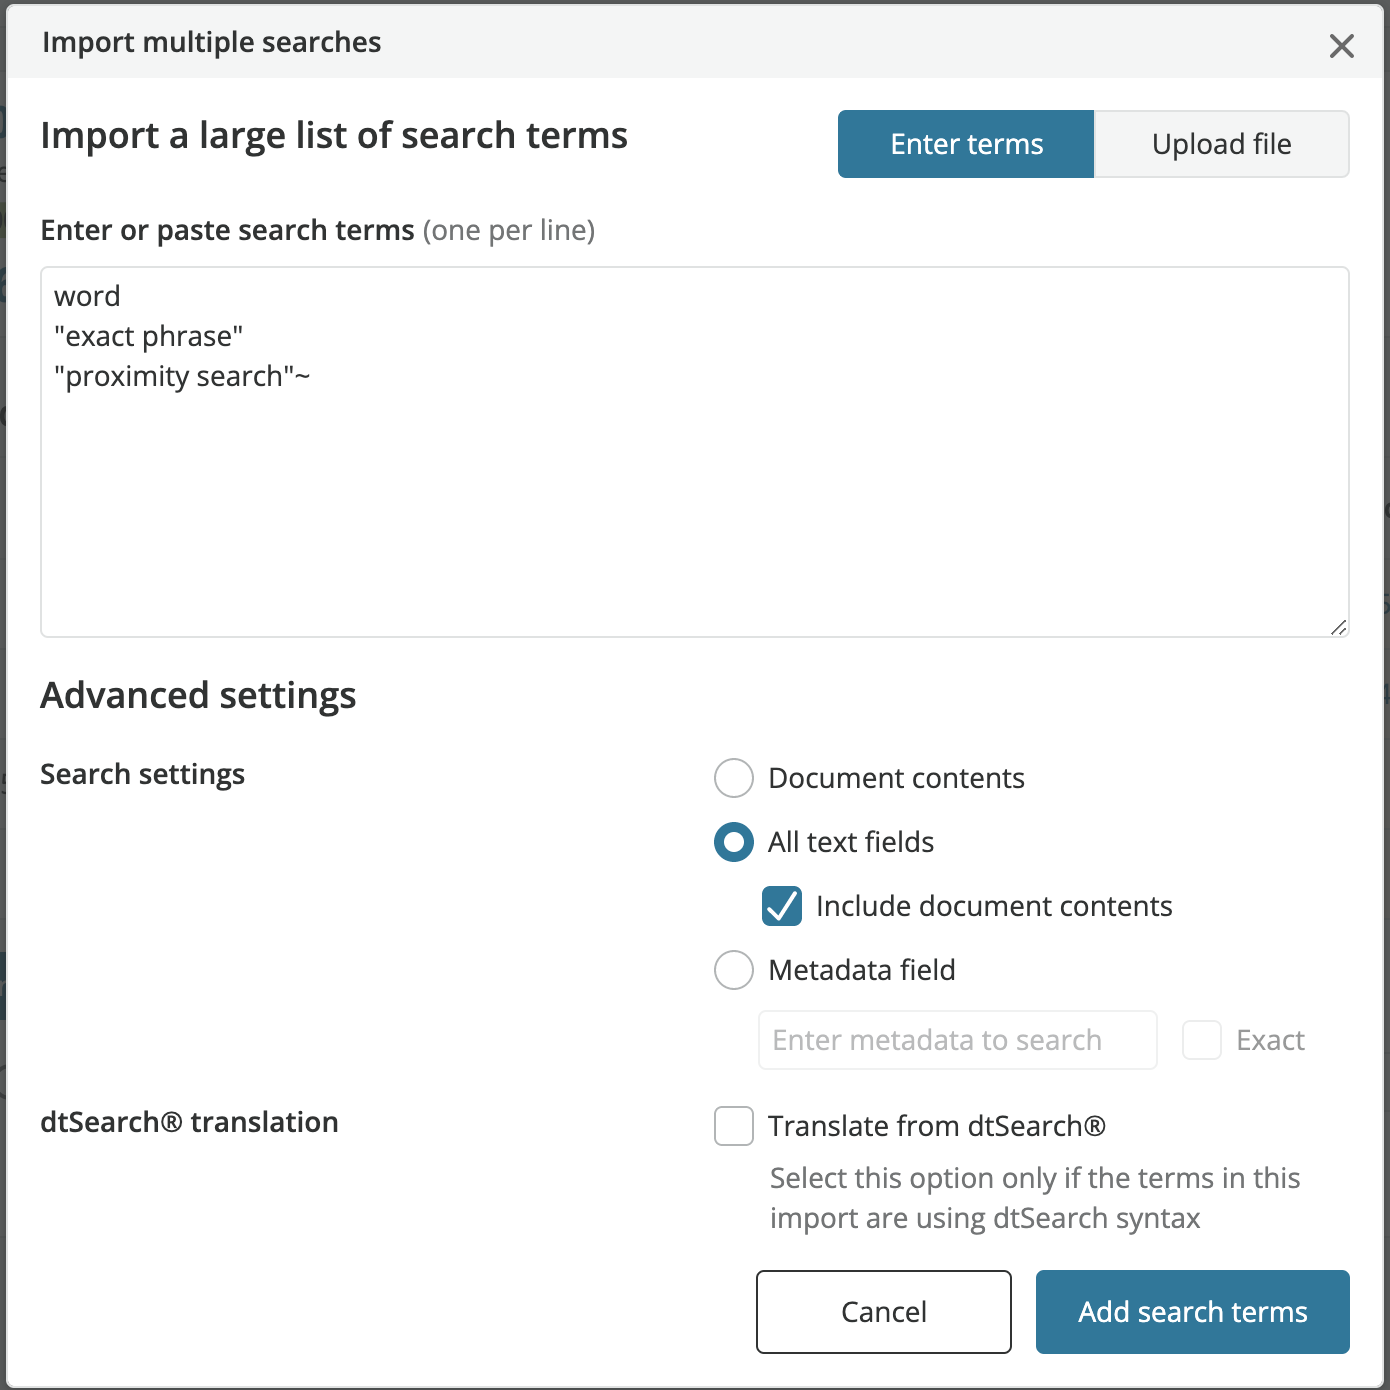Viewport: 1390px width, 1390px height.
Task: Click the Search settings label
Action: tap(142, 773)
